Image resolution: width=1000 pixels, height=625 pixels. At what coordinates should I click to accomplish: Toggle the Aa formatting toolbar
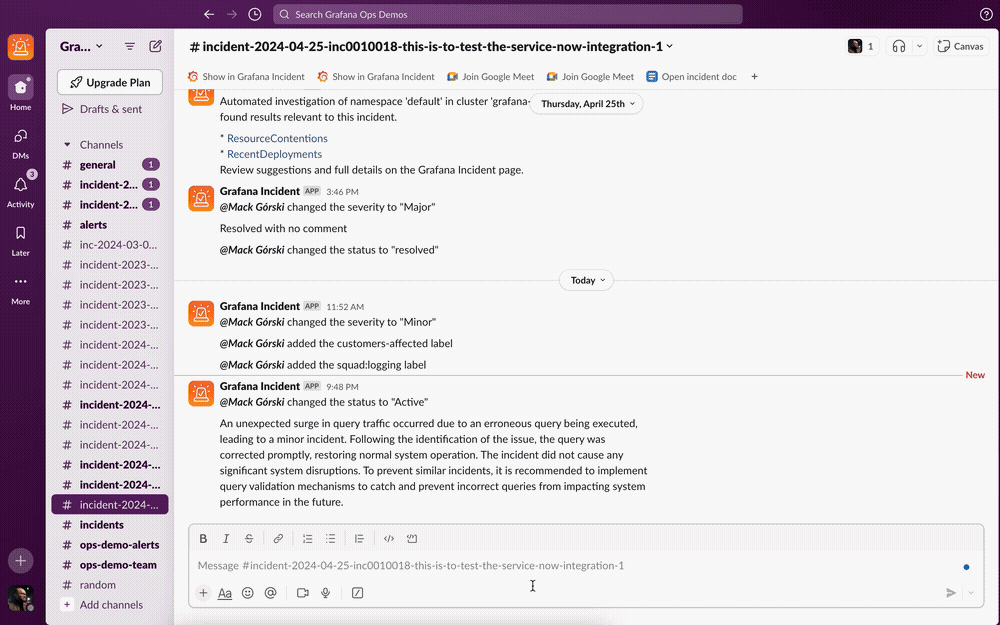[224, 593]
